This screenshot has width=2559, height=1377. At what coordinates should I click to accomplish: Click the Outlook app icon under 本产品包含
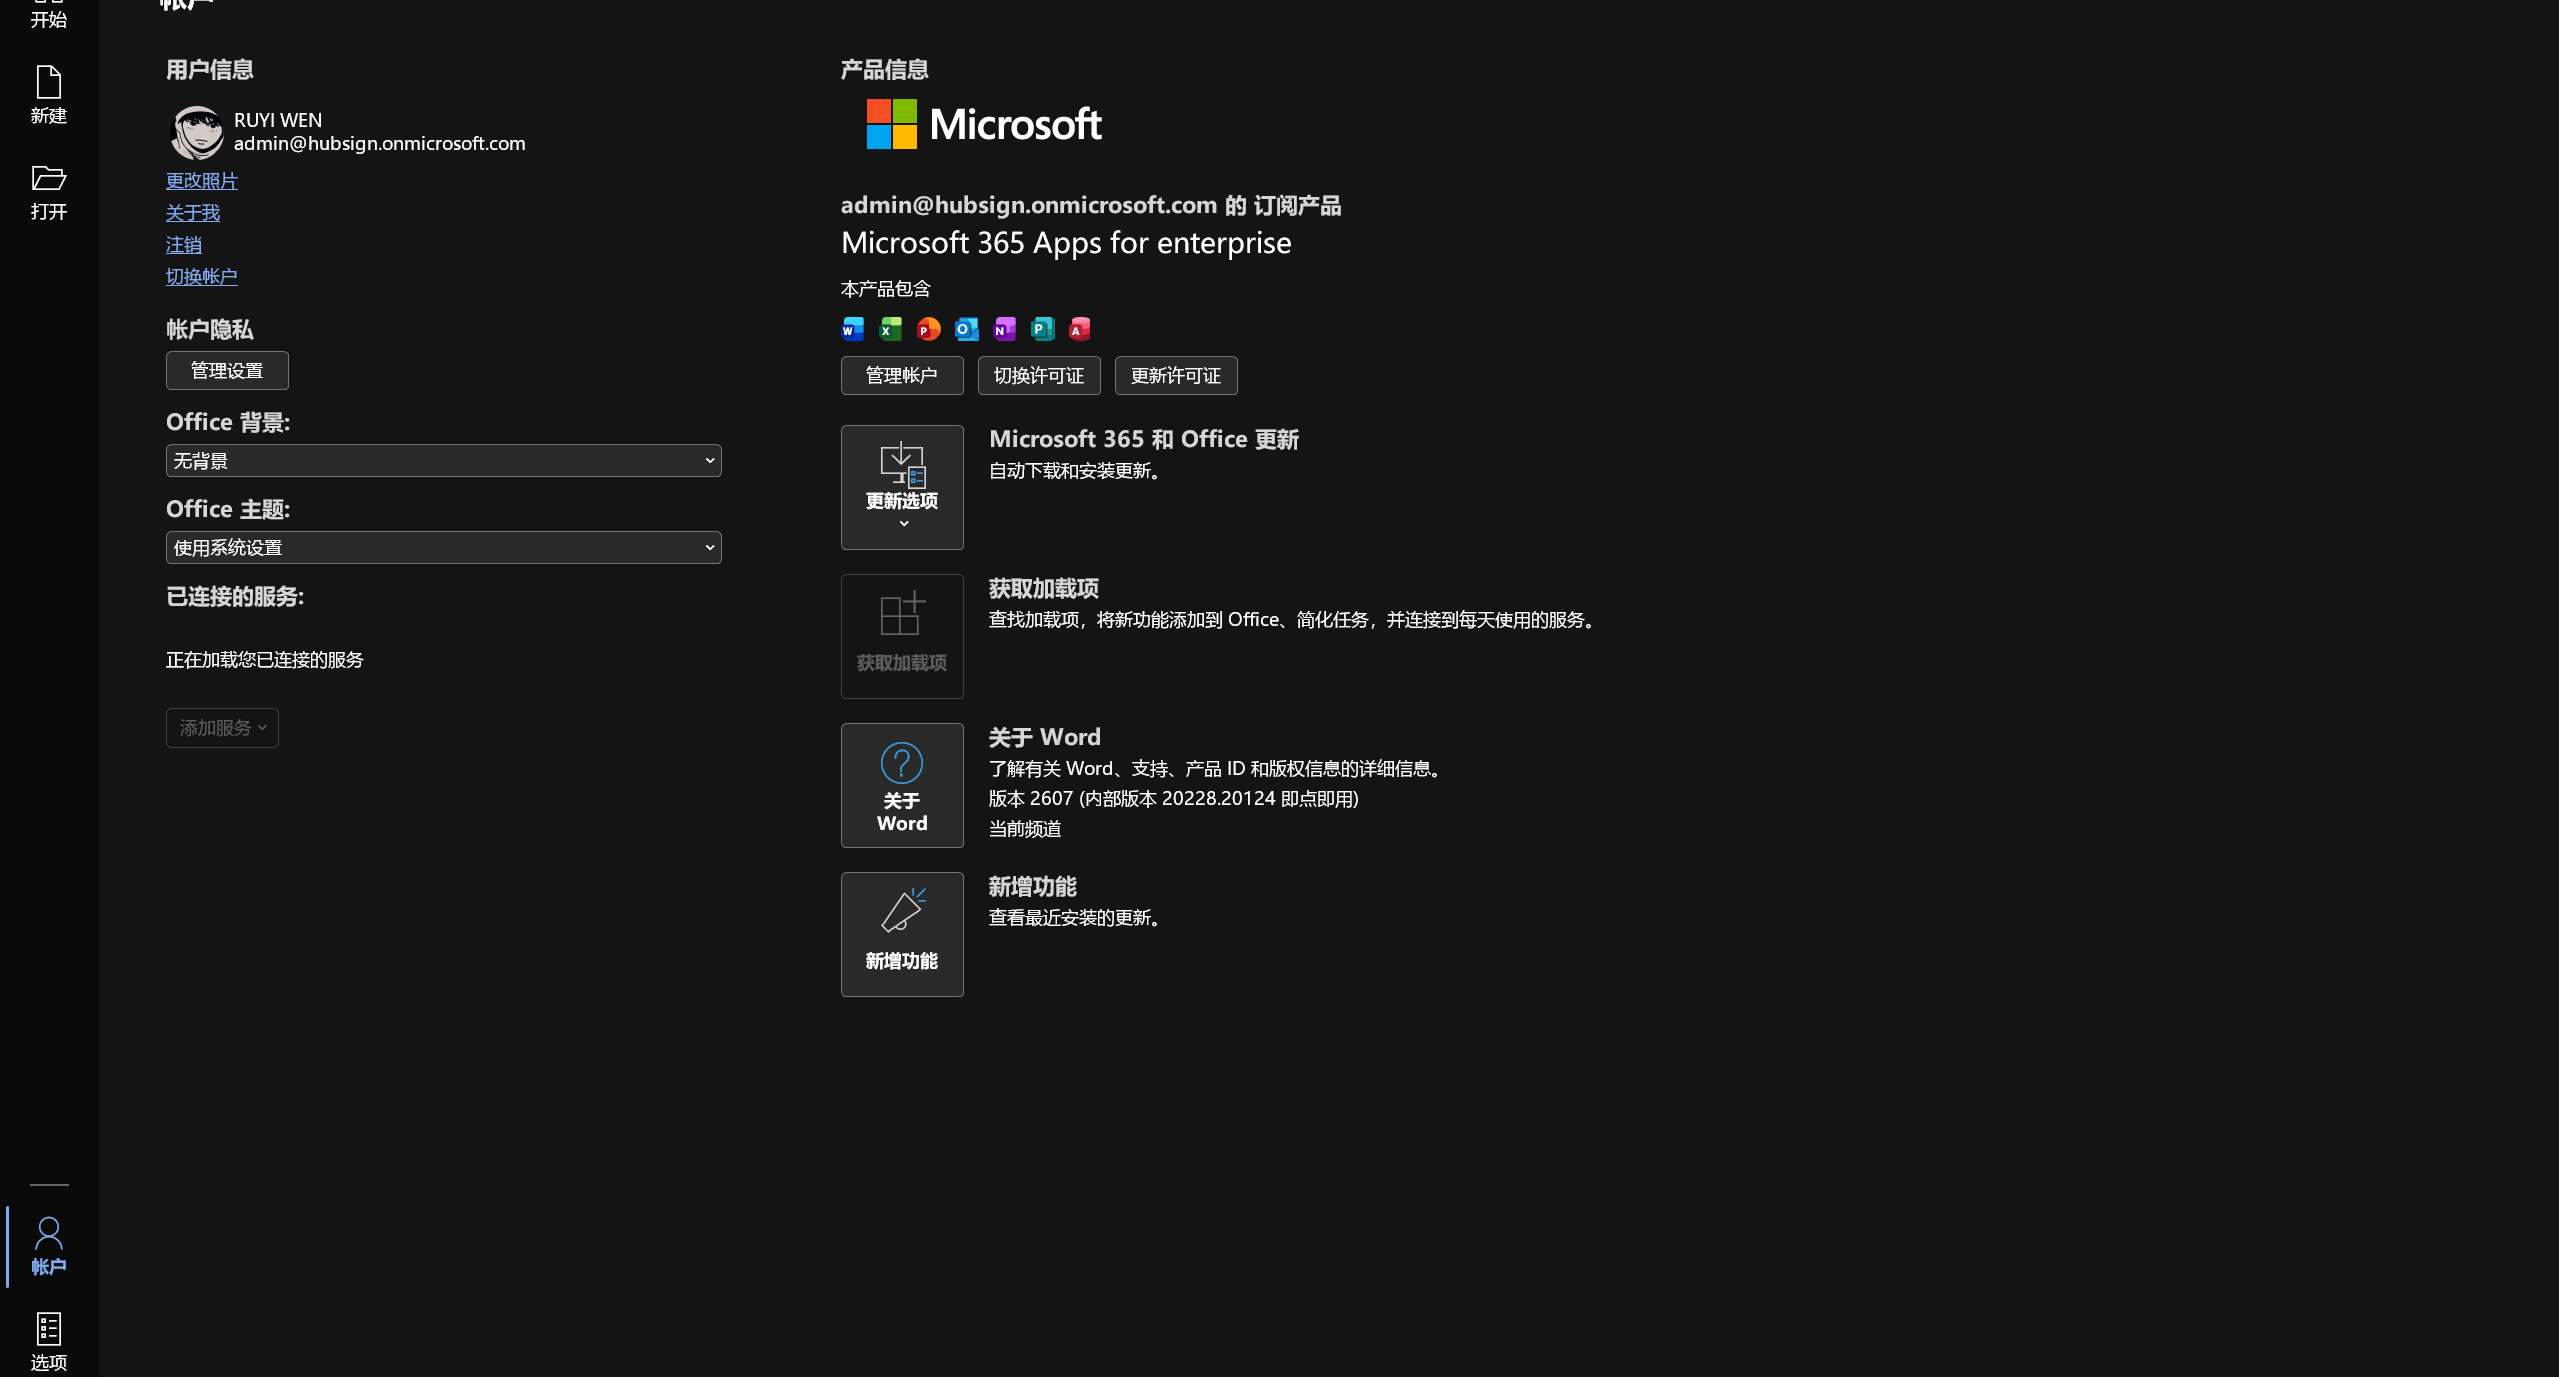pos(967,329)
